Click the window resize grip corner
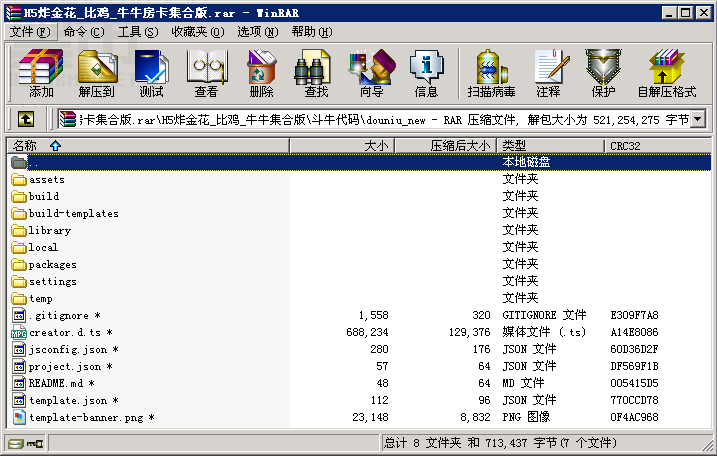The height and width of the screenshot is (456, 717). coord(706,445)
